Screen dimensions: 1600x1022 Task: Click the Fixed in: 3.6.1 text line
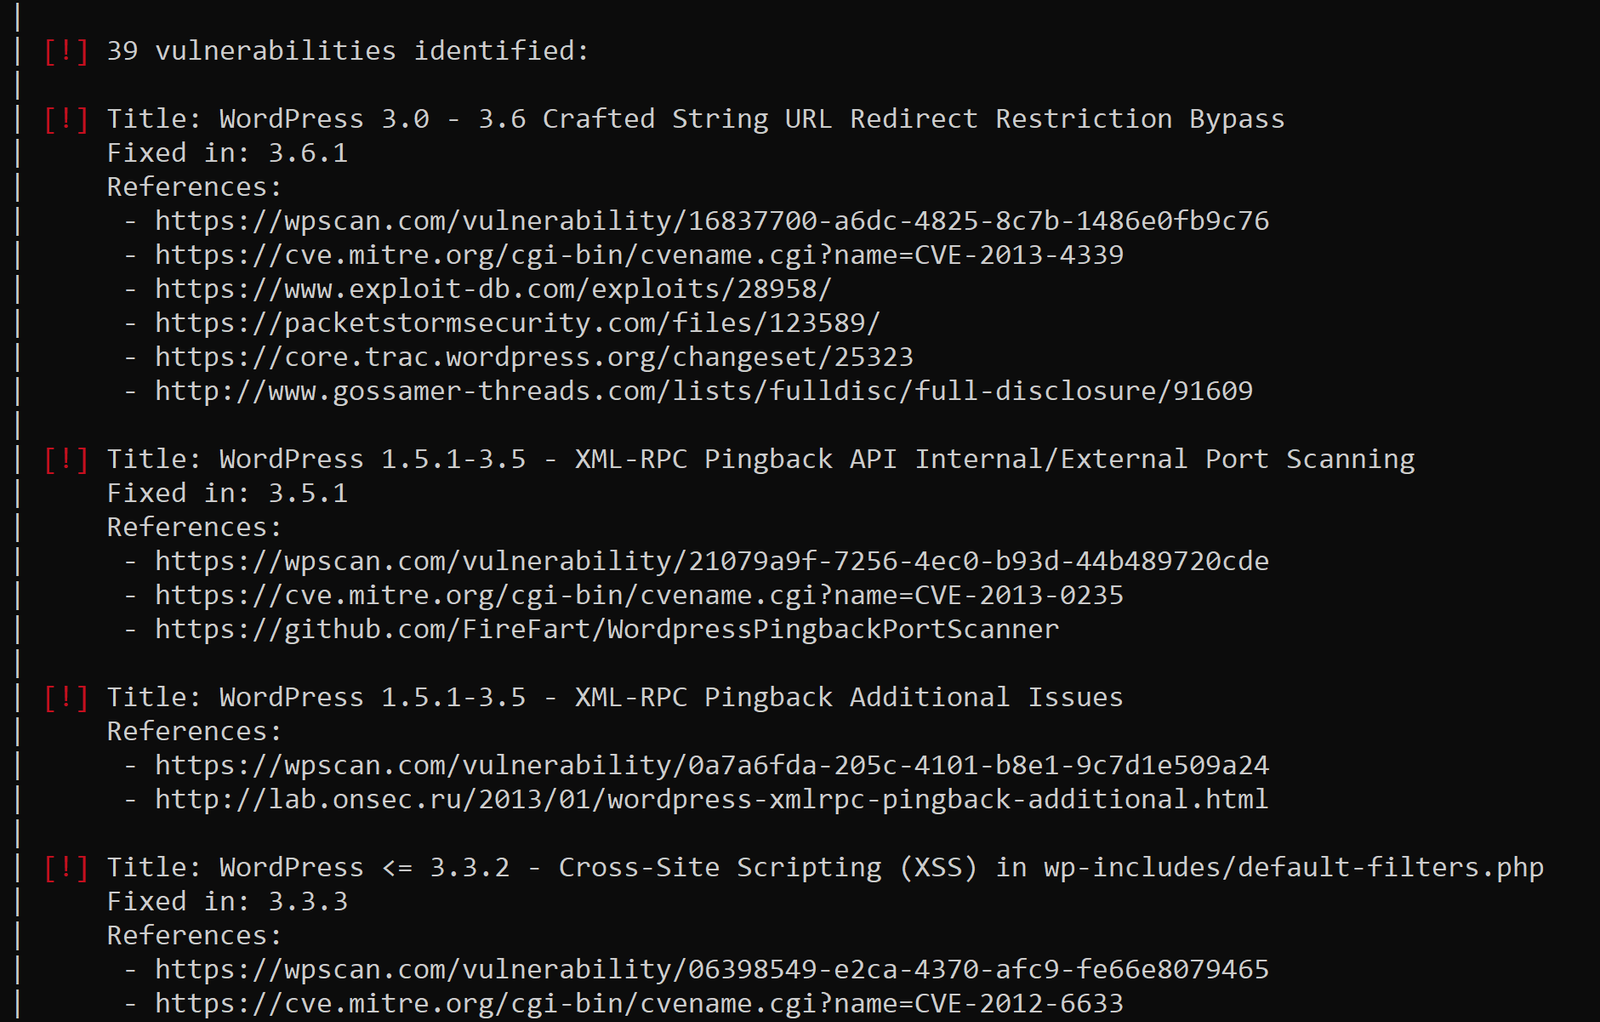227,152
